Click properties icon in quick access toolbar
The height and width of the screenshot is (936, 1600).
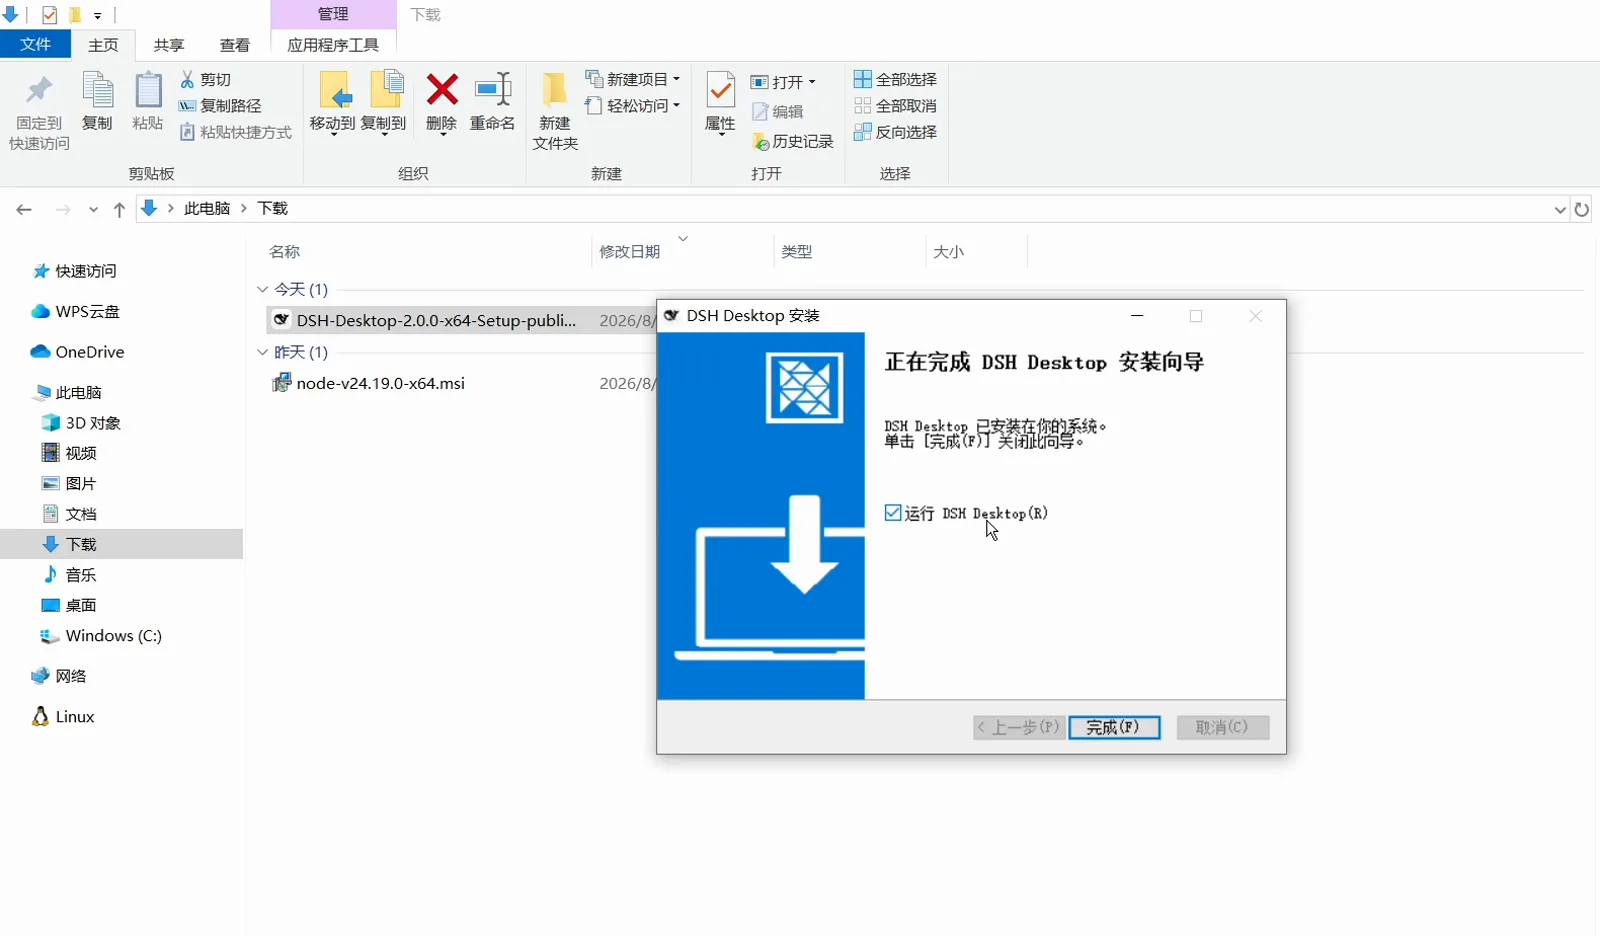click(49, 15)
